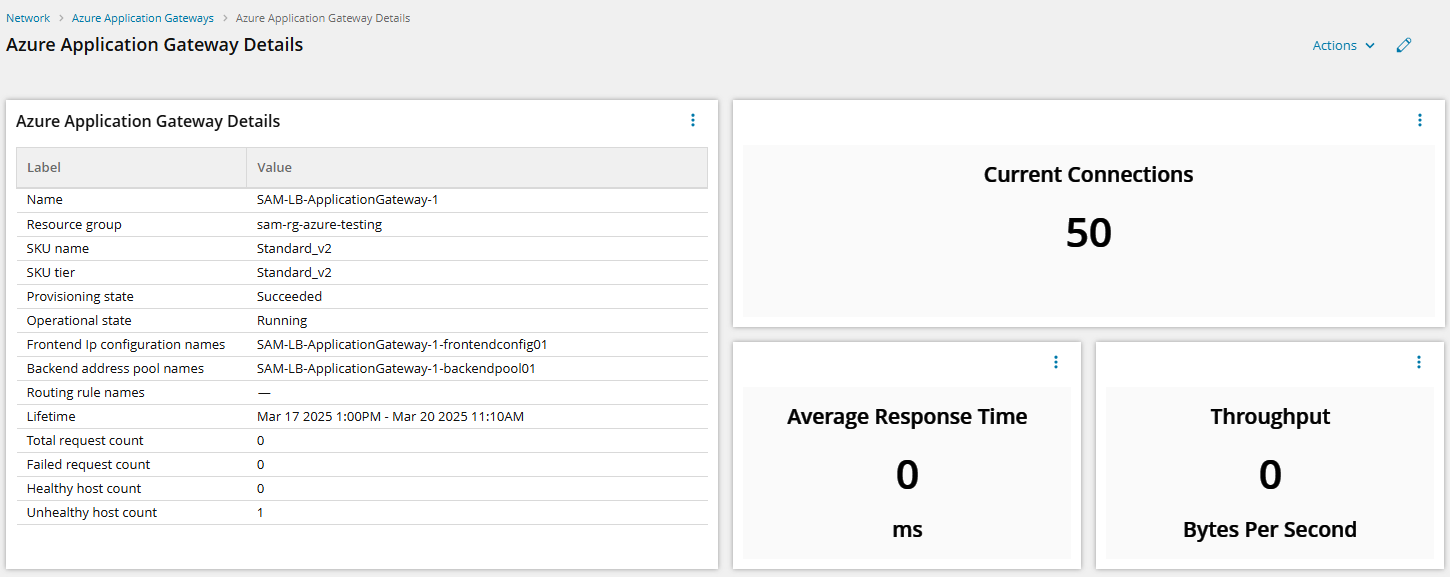Click the Value column header
Screen dimensions: 1450x577
point(477,168)
